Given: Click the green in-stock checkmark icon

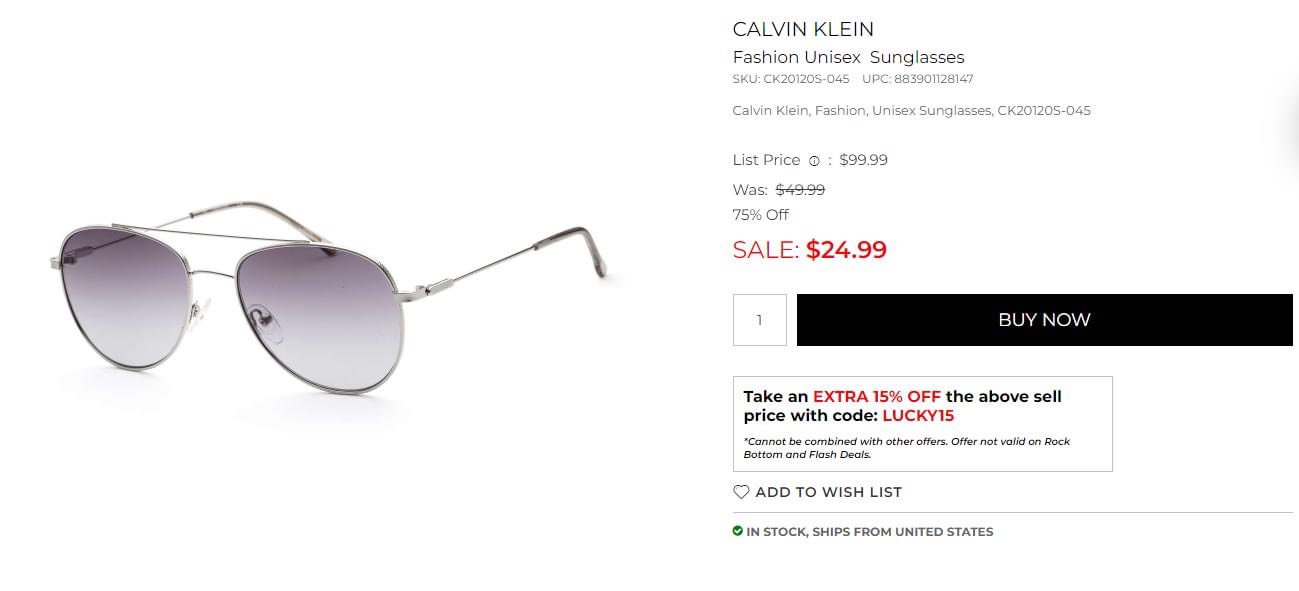Looking at the screenshot, I should (x=738, y=531).
